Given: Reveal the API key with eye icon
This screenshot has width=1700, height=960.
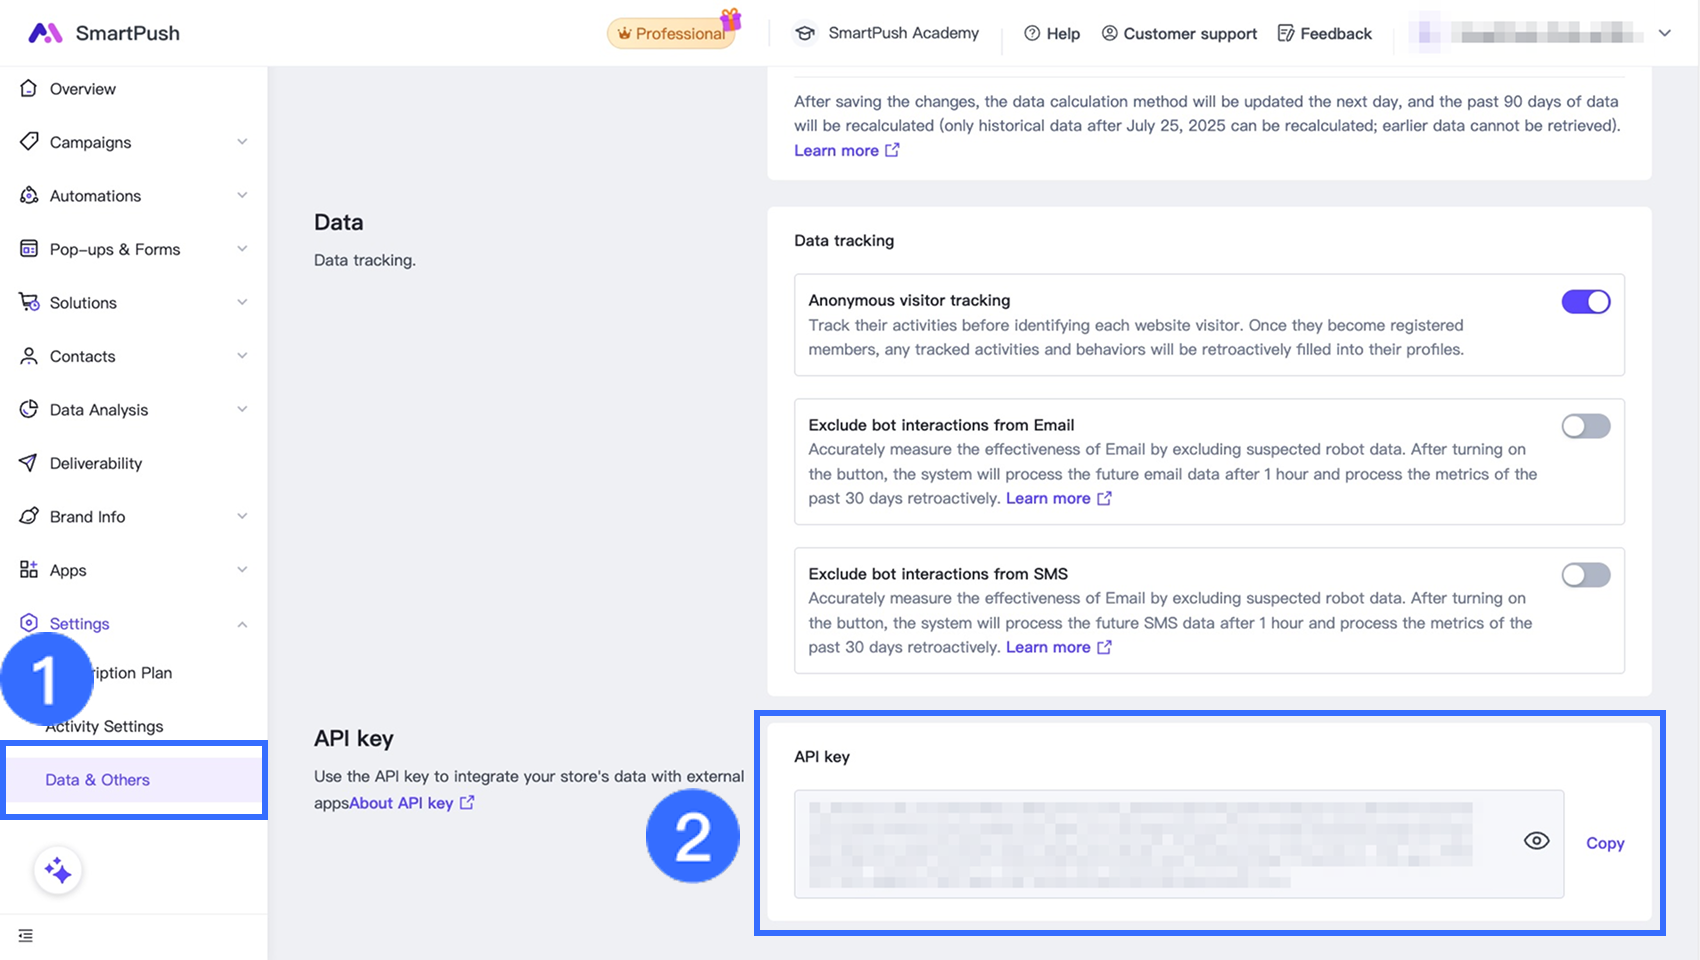Looking at the screenshot, I should [1536, 841].
